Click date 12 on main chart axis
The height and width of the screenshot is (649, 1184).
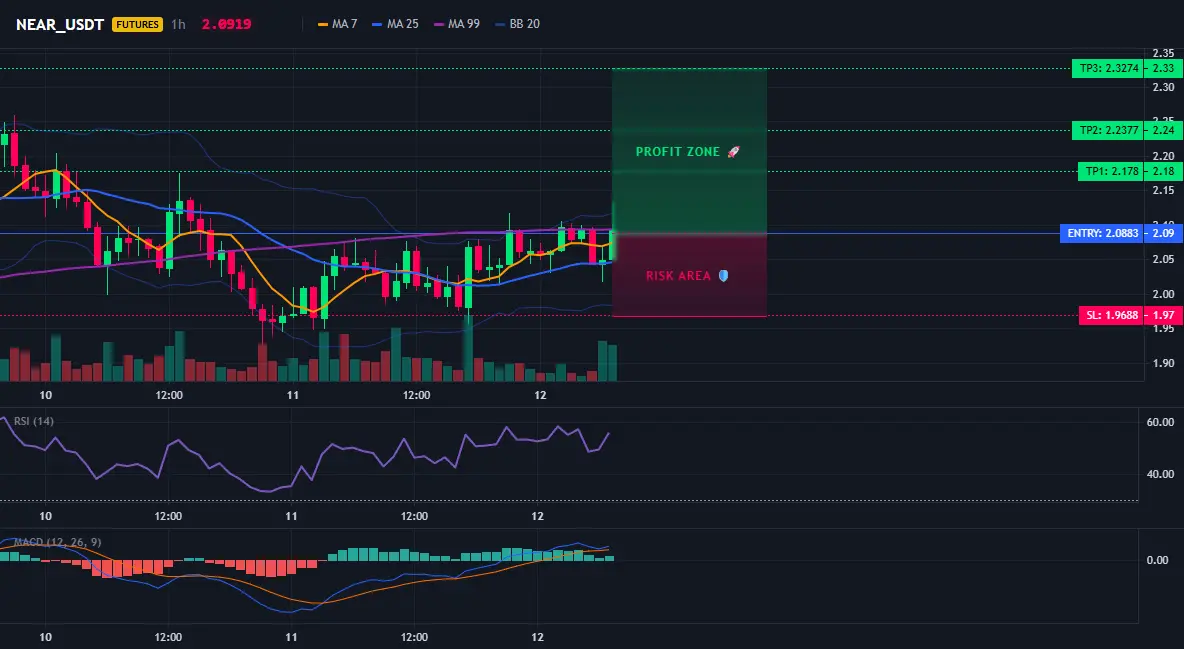pyautogui.click(x=540, y=395)
